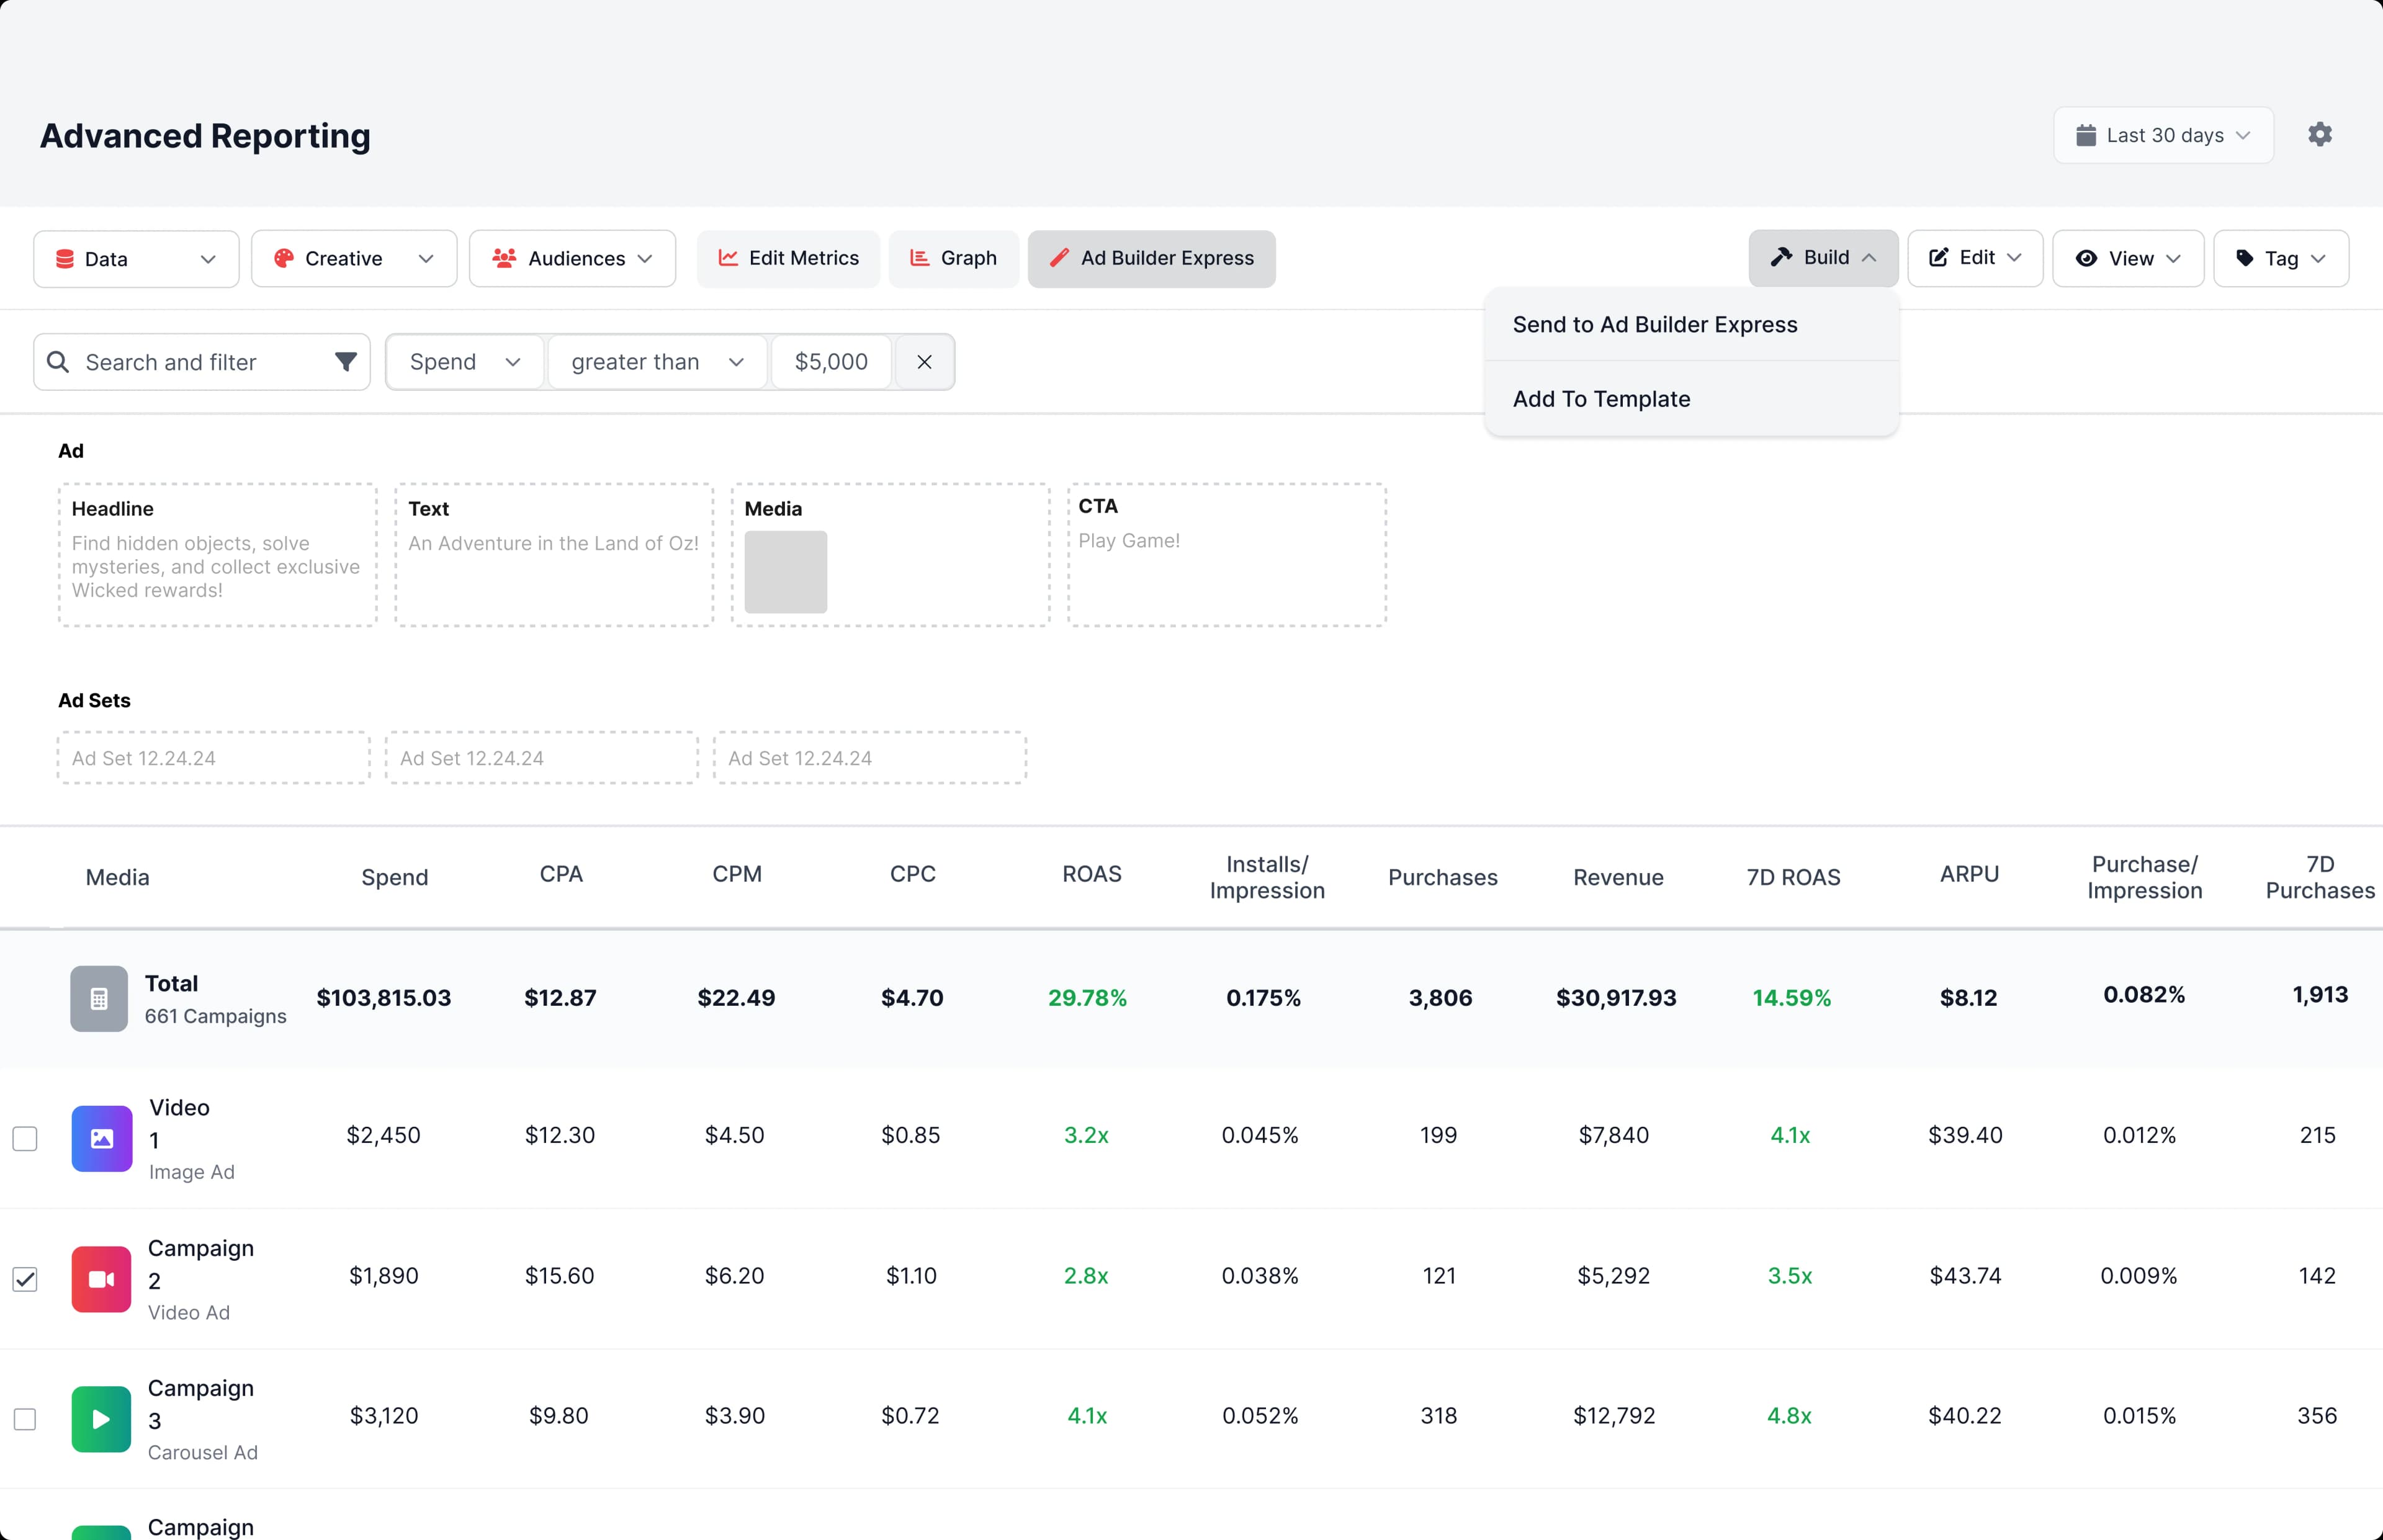Select Send to Ad Builder Express menu option
This screenshot has height=1540, width=2383.
pyautogui.click(x=1654, y=324)
